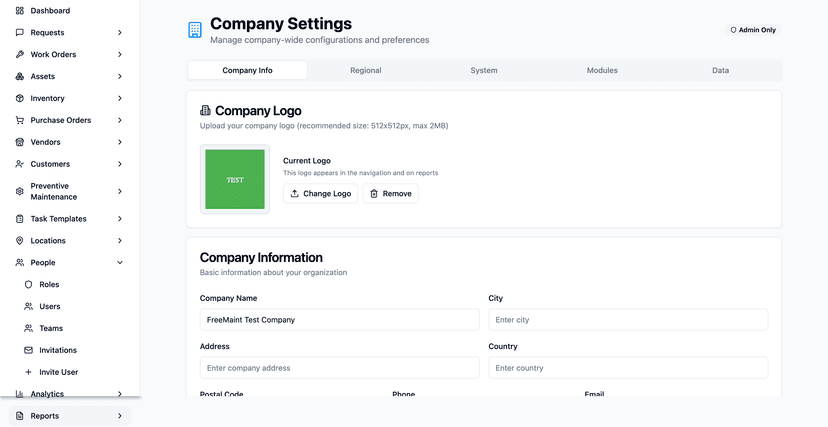Viewport: 828px width, 427px height.
Task: Click the Assets cubes icon
Action: [x=20, y=76]
